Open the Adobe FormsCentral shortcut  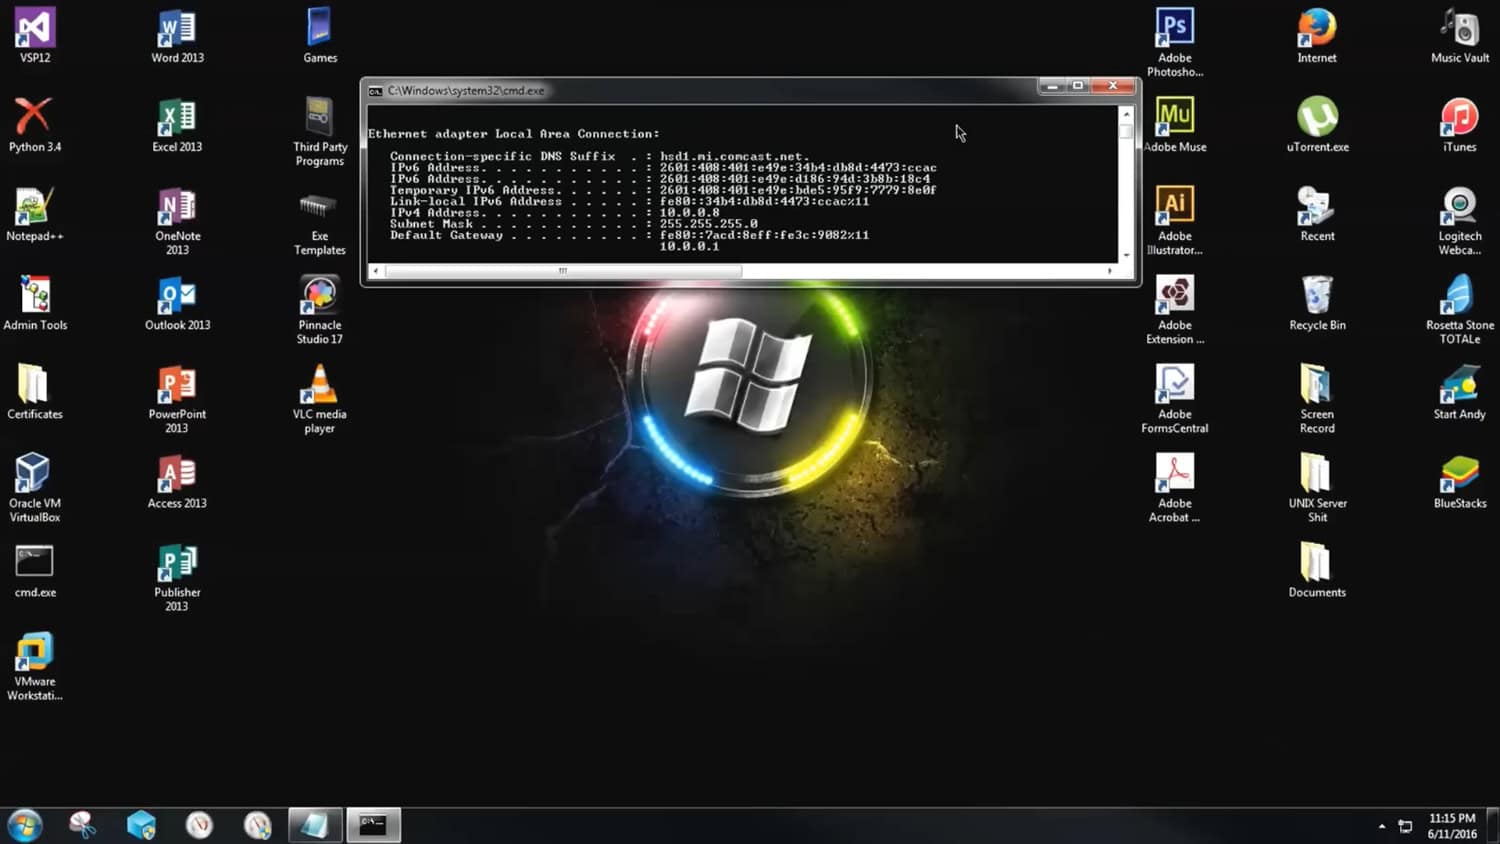click(x=1175, y=399)
